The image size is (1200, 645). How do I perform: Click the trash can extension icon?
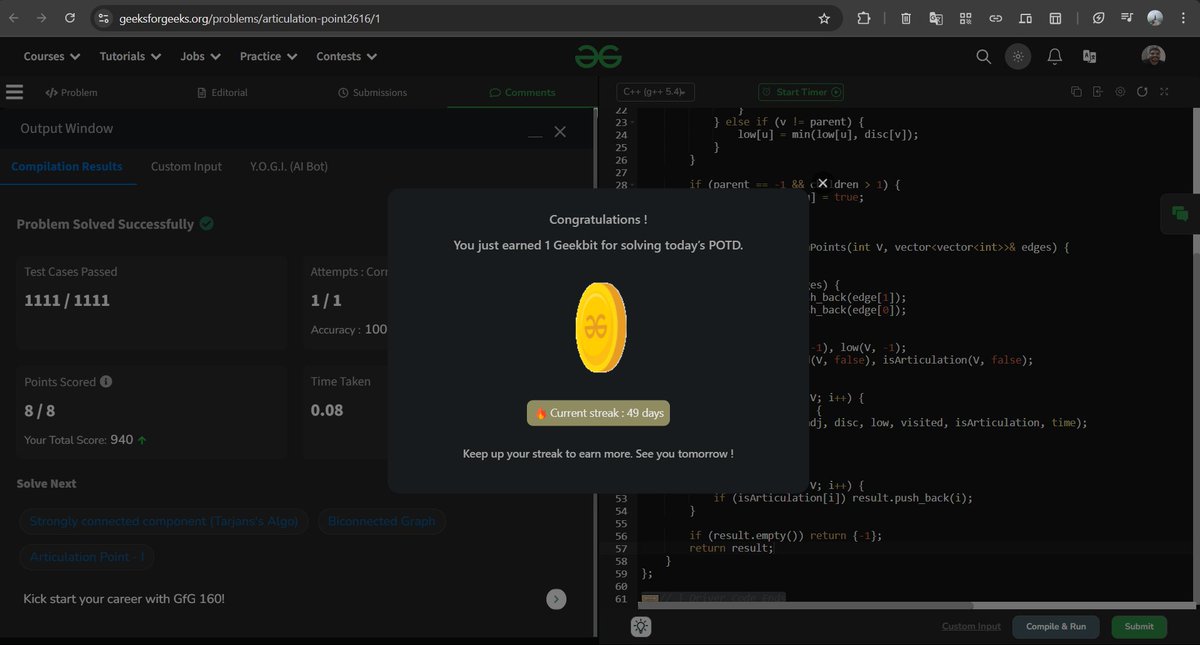click(x=905, y=18)
